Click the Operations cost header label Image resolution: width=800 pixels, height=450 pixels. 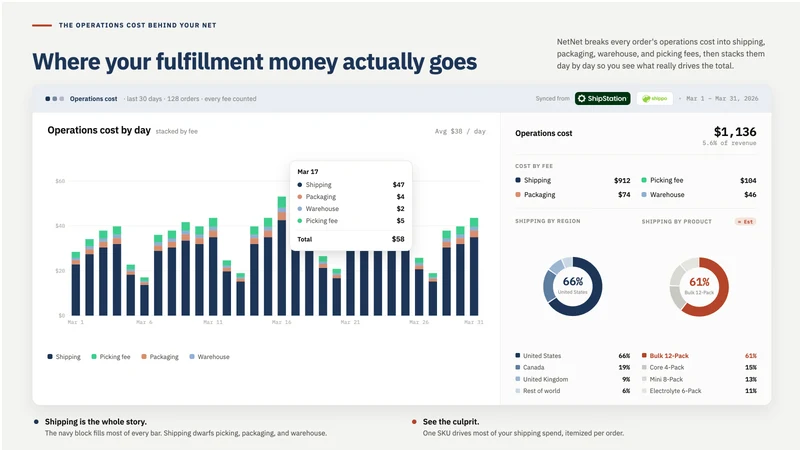[93, 99]
